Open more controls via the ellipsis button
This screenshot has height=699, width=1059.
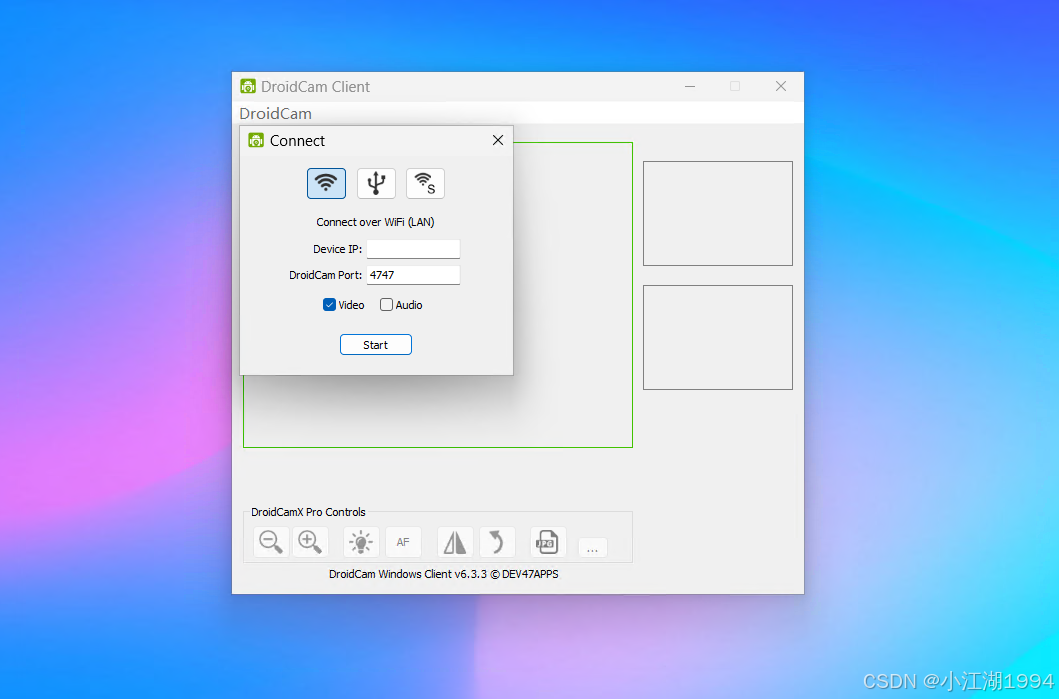[592, 548]
